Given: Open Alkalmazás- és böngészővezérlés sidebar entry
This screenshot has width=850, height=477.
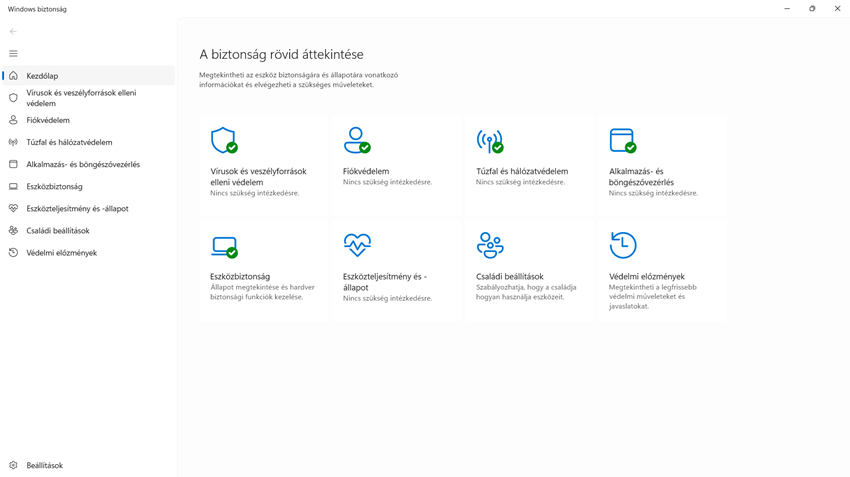Looking at the screenshot, I should pos(89,164).
